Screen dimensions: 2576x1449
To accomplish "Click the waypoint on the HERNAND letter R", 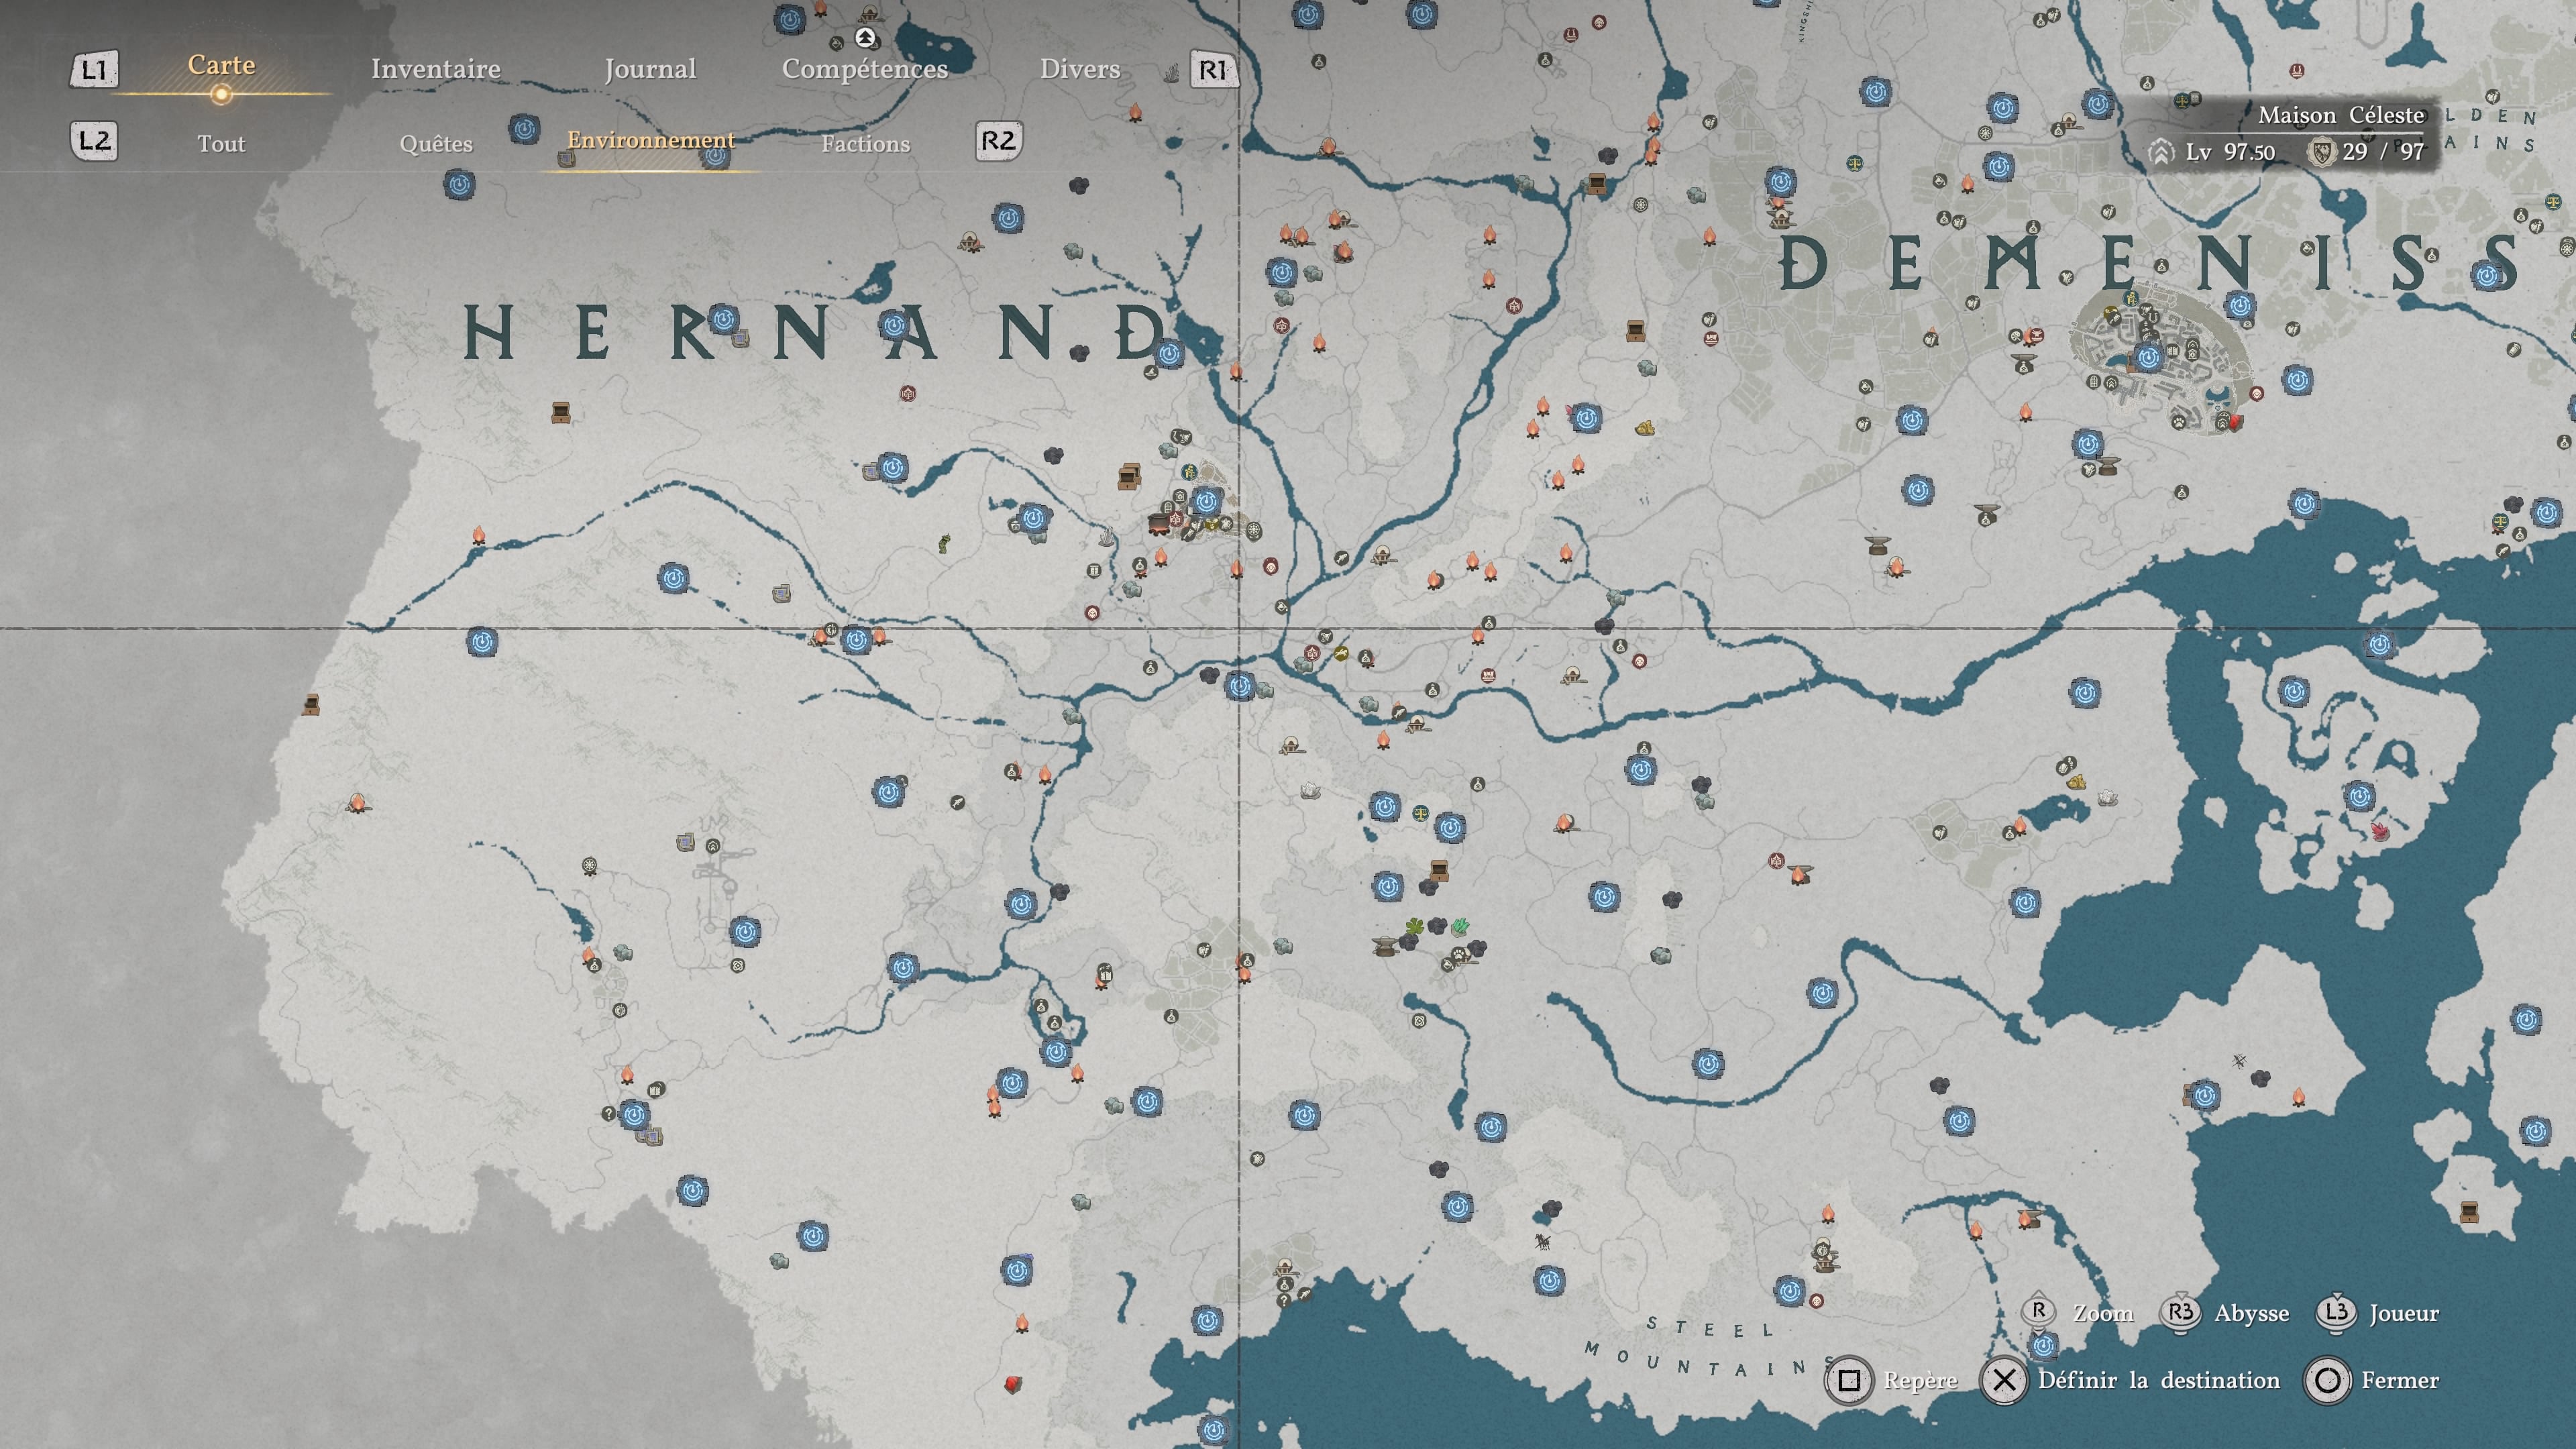I will (723, 320).
